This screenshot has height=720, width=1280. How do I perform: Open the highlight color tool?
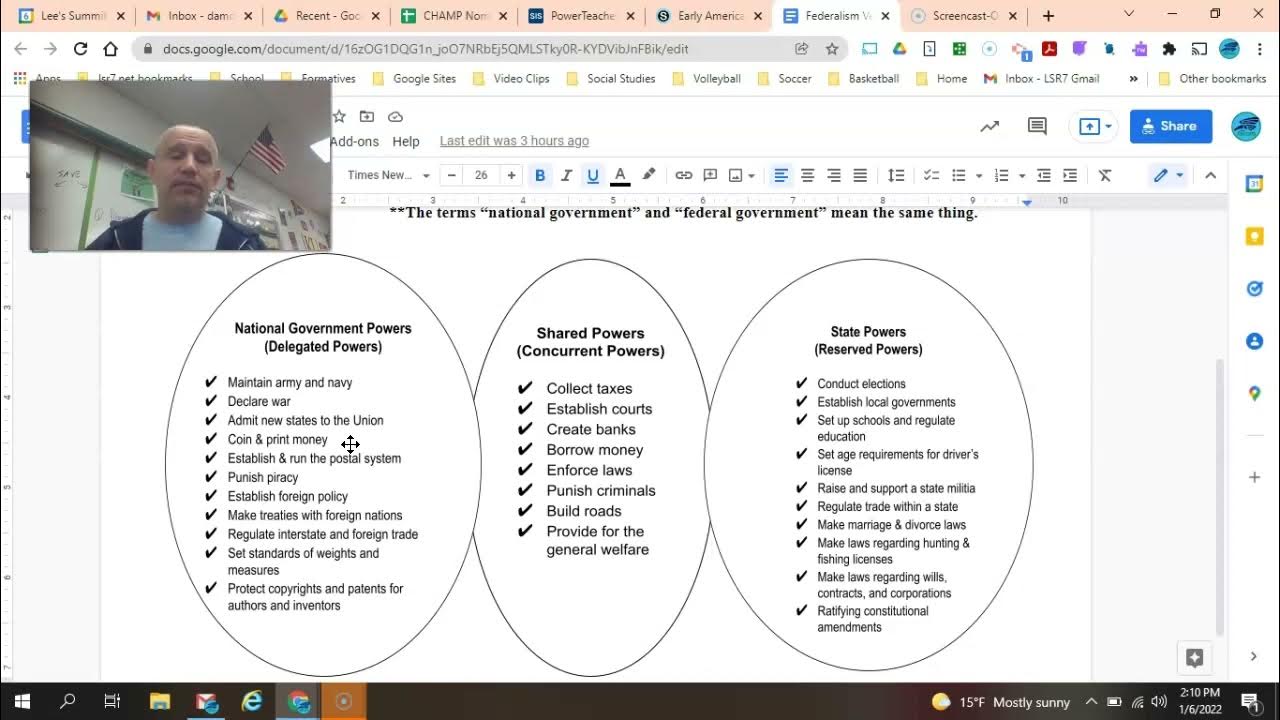(x=648, y=175)
